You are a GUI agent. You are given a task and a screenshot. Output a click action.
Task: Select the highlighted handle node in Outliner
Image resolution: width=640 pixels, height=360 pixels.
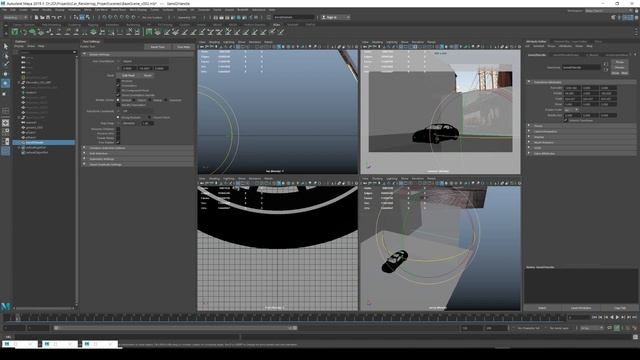tap(44, 142)
